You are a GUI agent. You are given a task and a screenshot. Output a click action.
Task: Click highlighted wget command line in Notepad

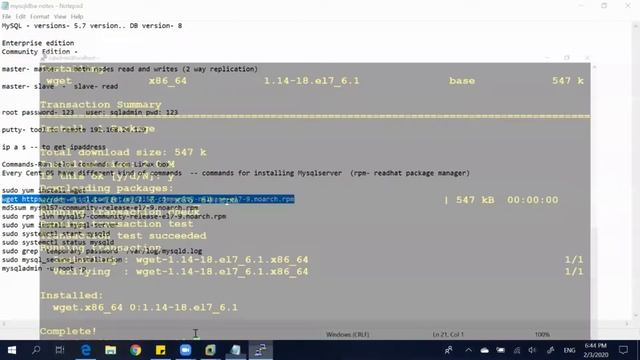click(x=148, y=199)
